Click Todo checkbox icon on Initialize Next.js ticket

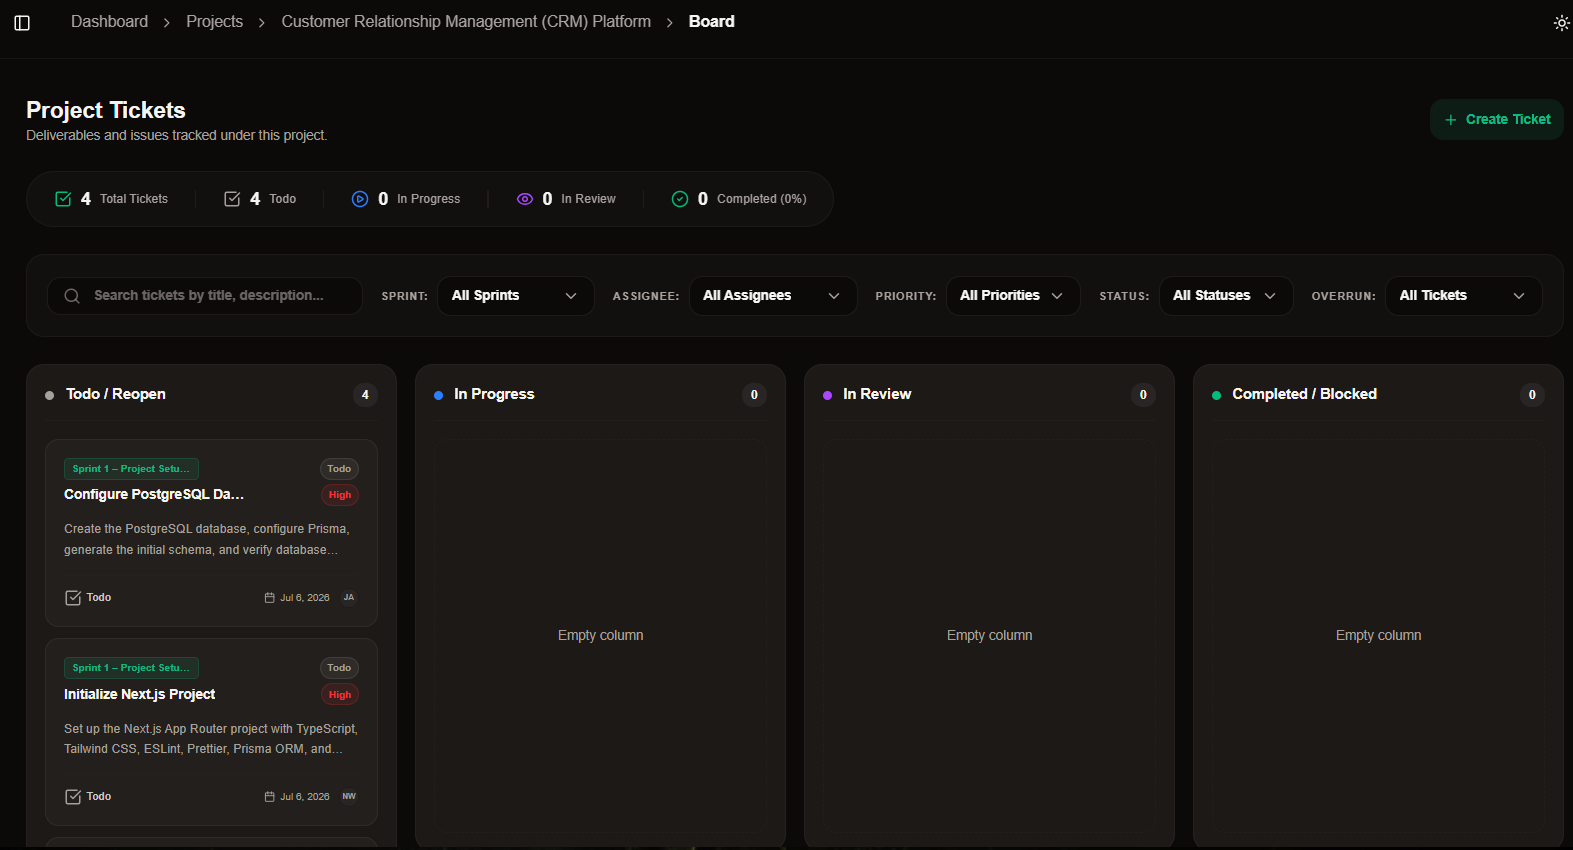point(73,797)
